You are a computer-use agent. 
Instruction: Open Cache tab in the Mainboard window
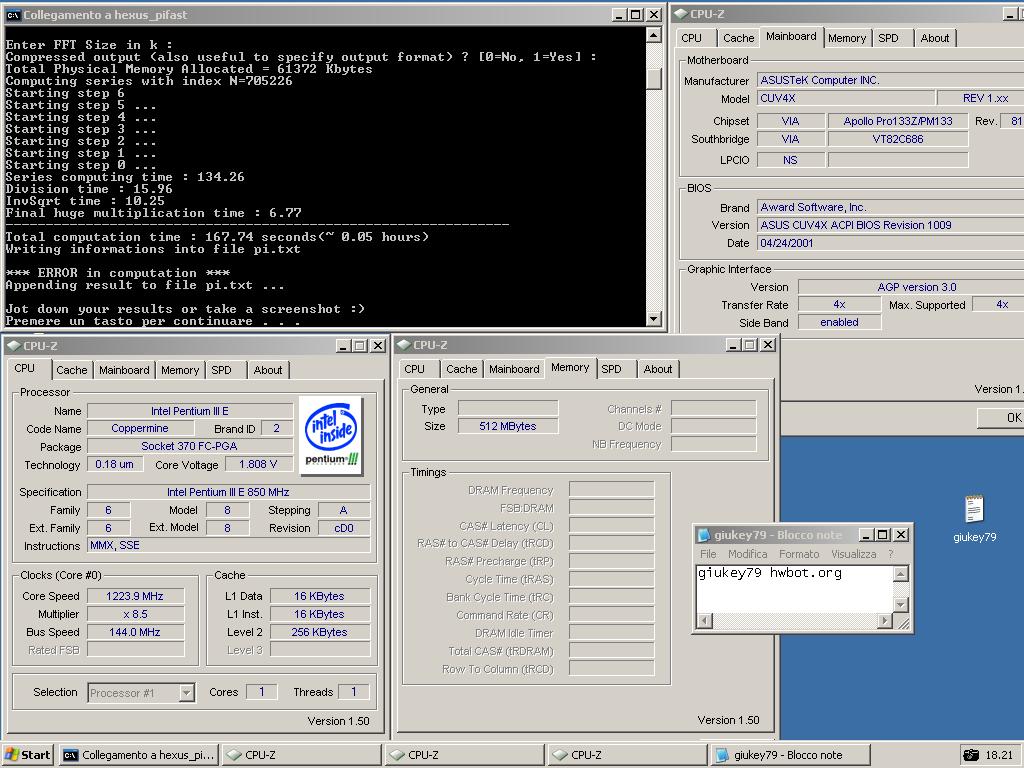click(x=739, y=38)
